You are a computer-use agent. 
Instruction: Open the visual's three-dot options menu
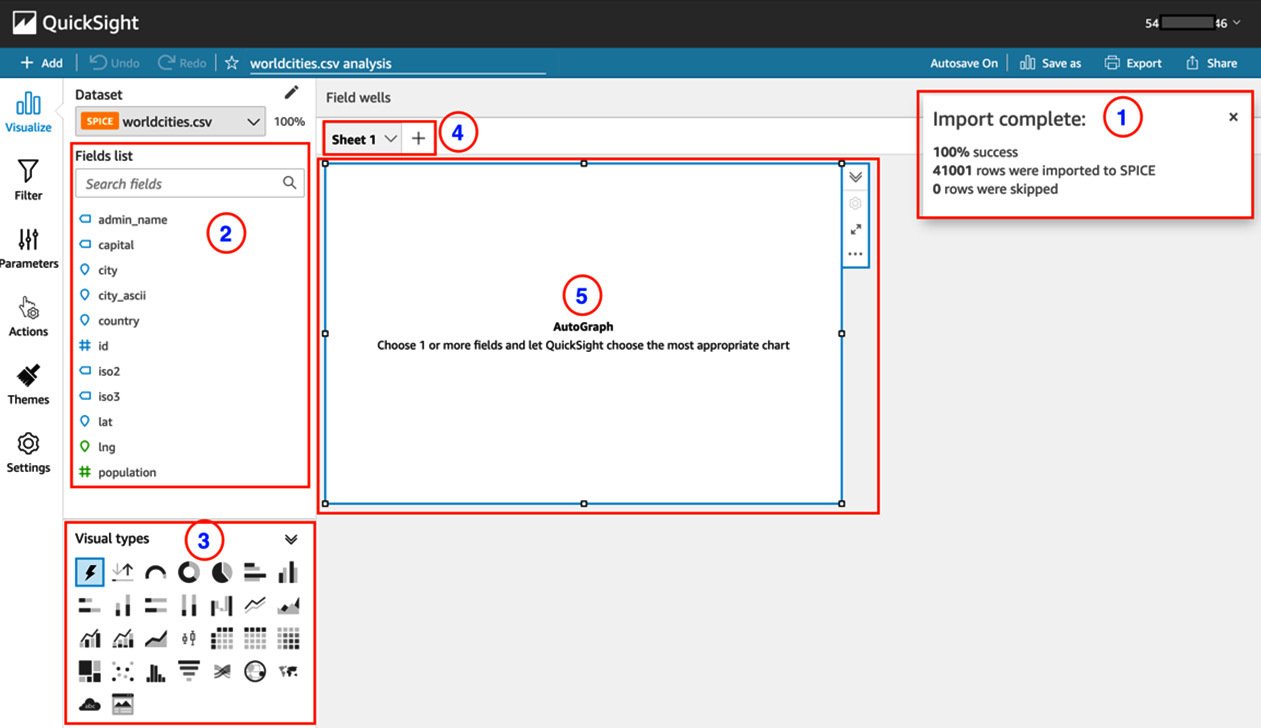tap(856, 254)
